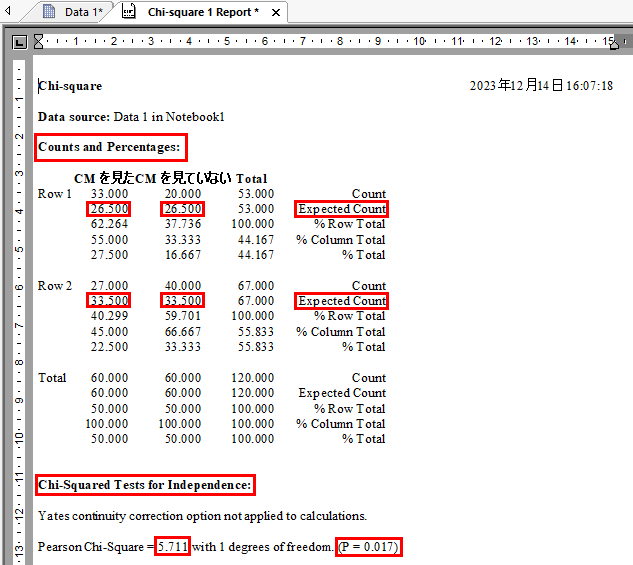Click "Chi-Squared Tests for Independence:" heading
The height and width of the screenshot is (565, 633).
pos(145,485)
